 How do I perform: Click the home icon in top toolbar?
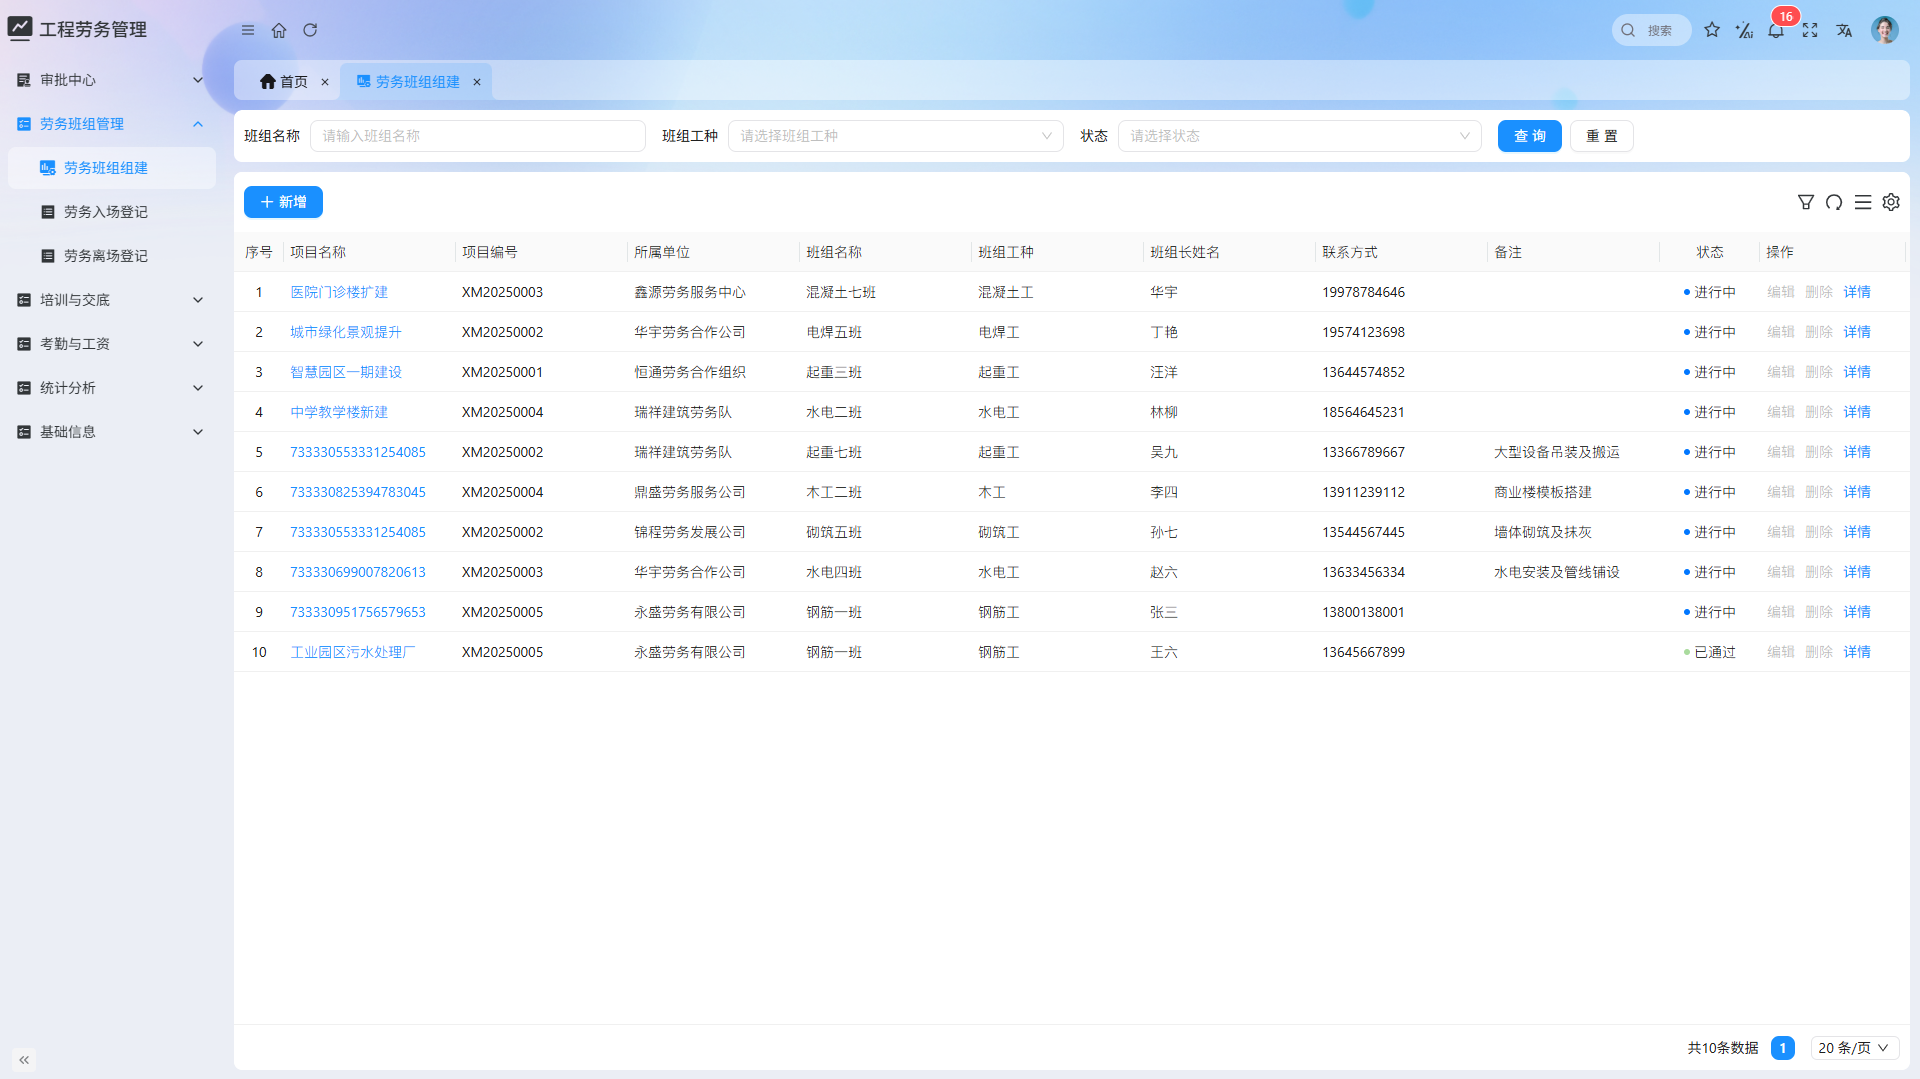click(279, 30)
